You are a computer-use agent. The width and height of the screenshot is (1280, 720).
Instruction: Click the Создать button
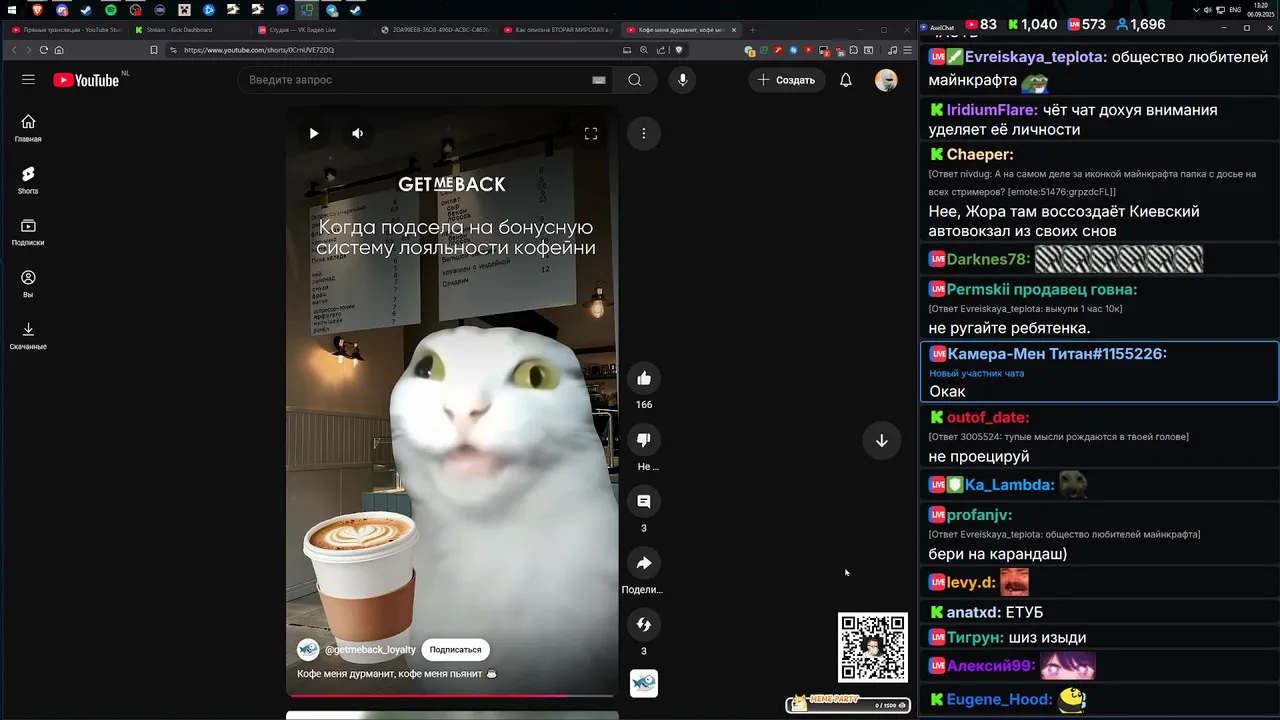[x=786, y=80]
